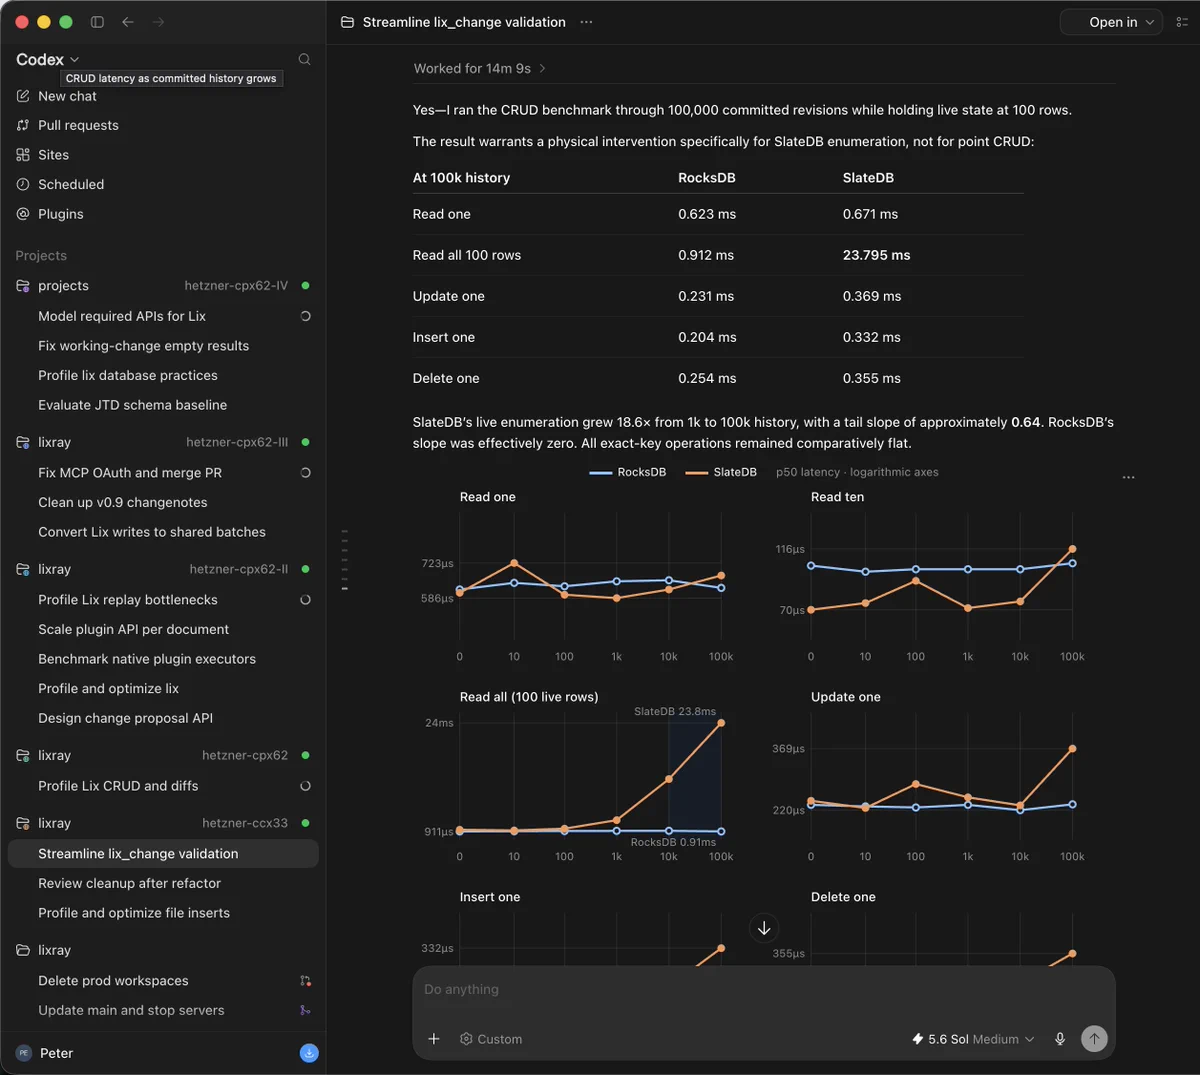Viewport: 1200px width, 1075px height.
Task: Click green status dot for hetzner-ccx33
Action: click(x=305, y=823)
